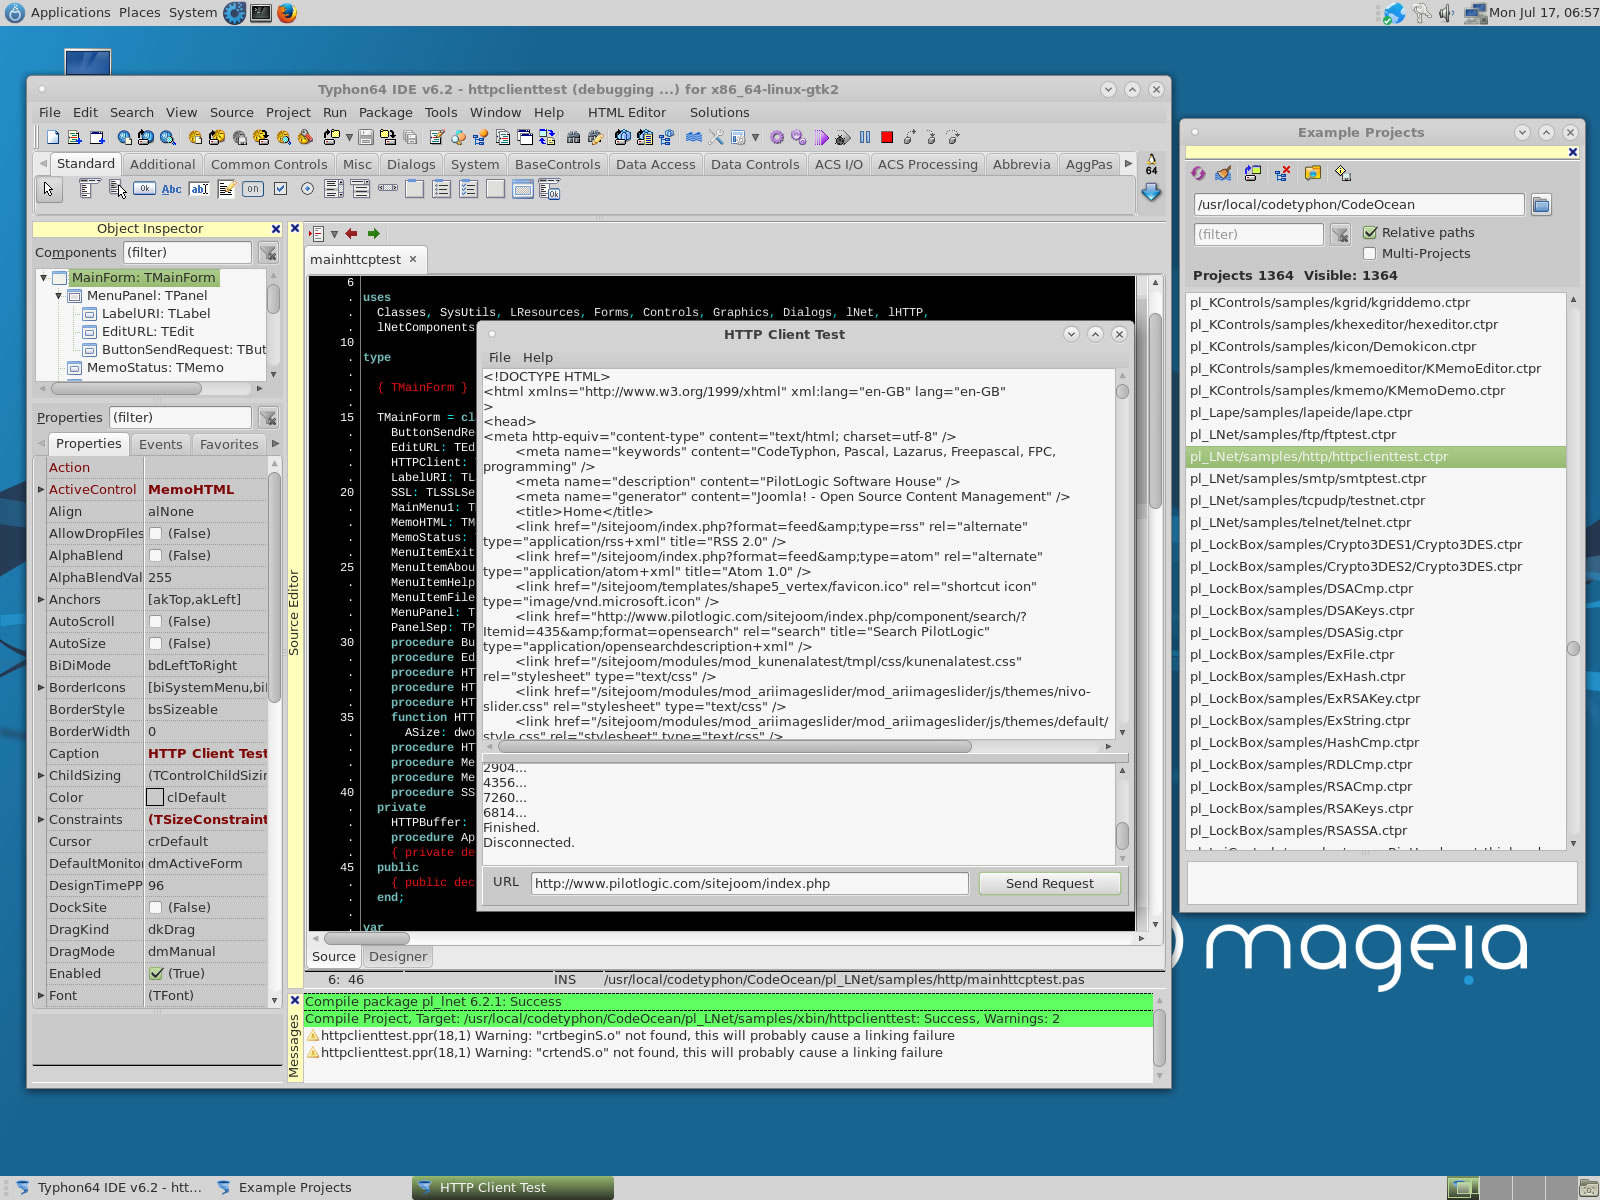Select the TButton 'Ok' component icon
Viewport: 1600px width, 1200px height.
point(144,188)
